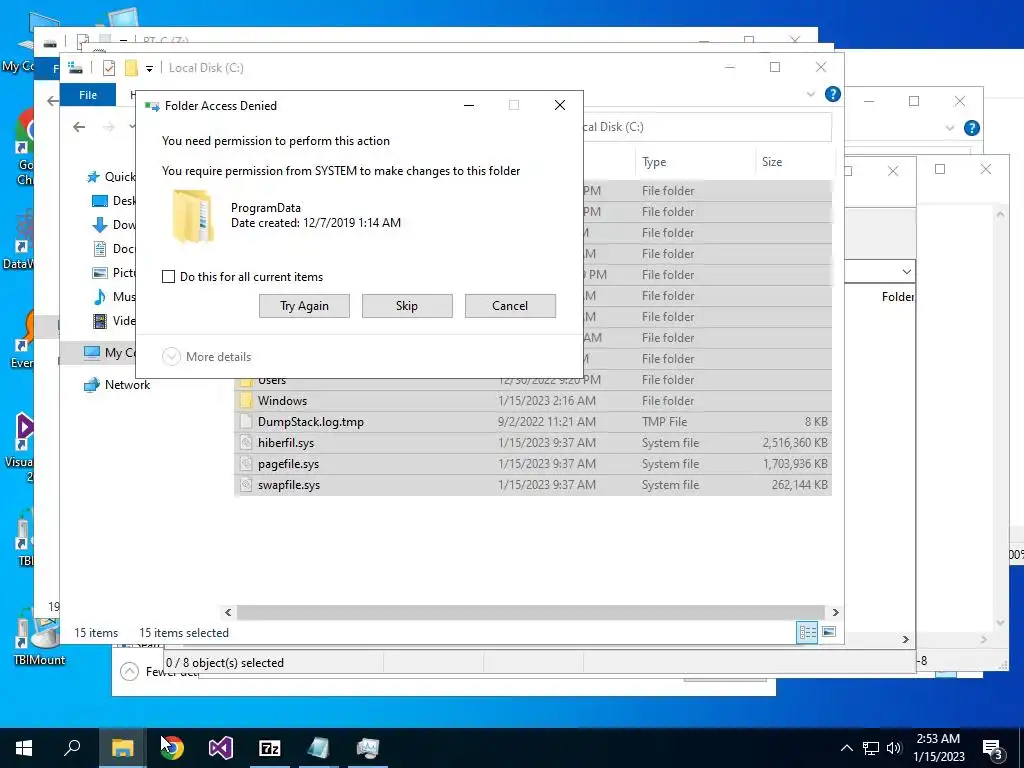Click the 2,516,360 KB size cell
Viewport: 1024px width, 768px height.
[795, 443]
